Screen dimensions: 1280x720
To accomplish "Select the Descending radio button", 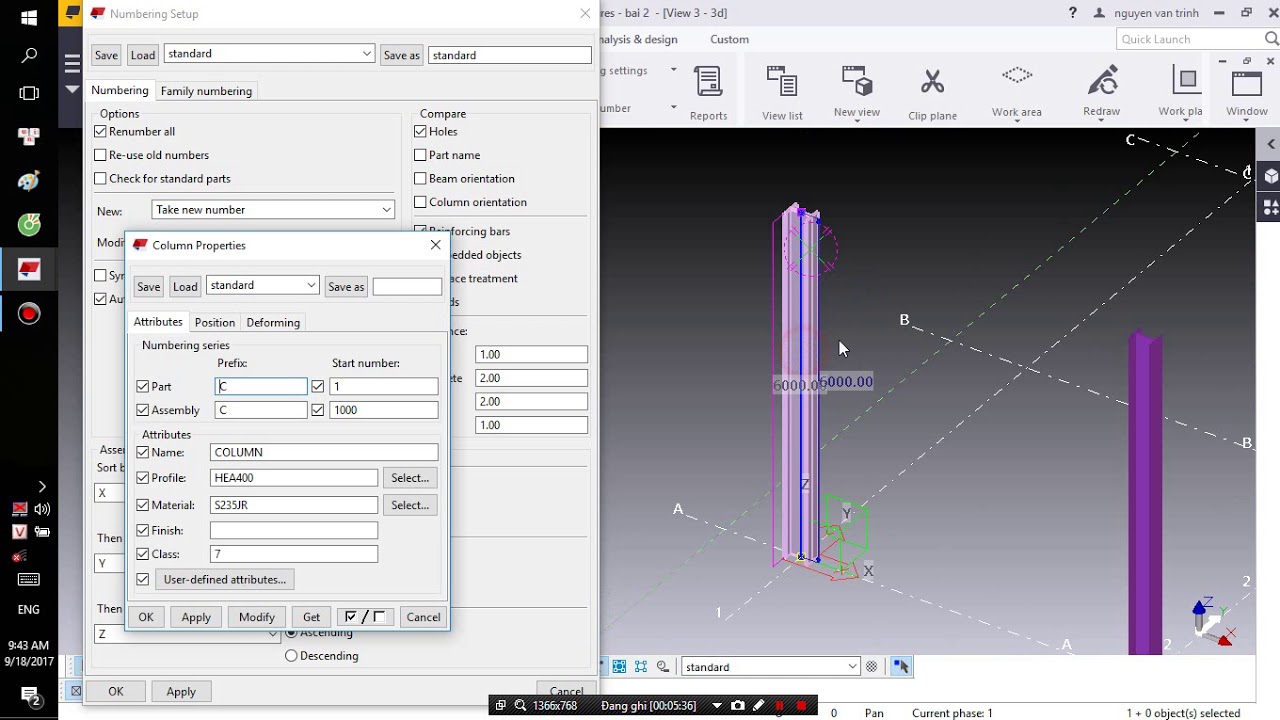I will coord(291,656).
